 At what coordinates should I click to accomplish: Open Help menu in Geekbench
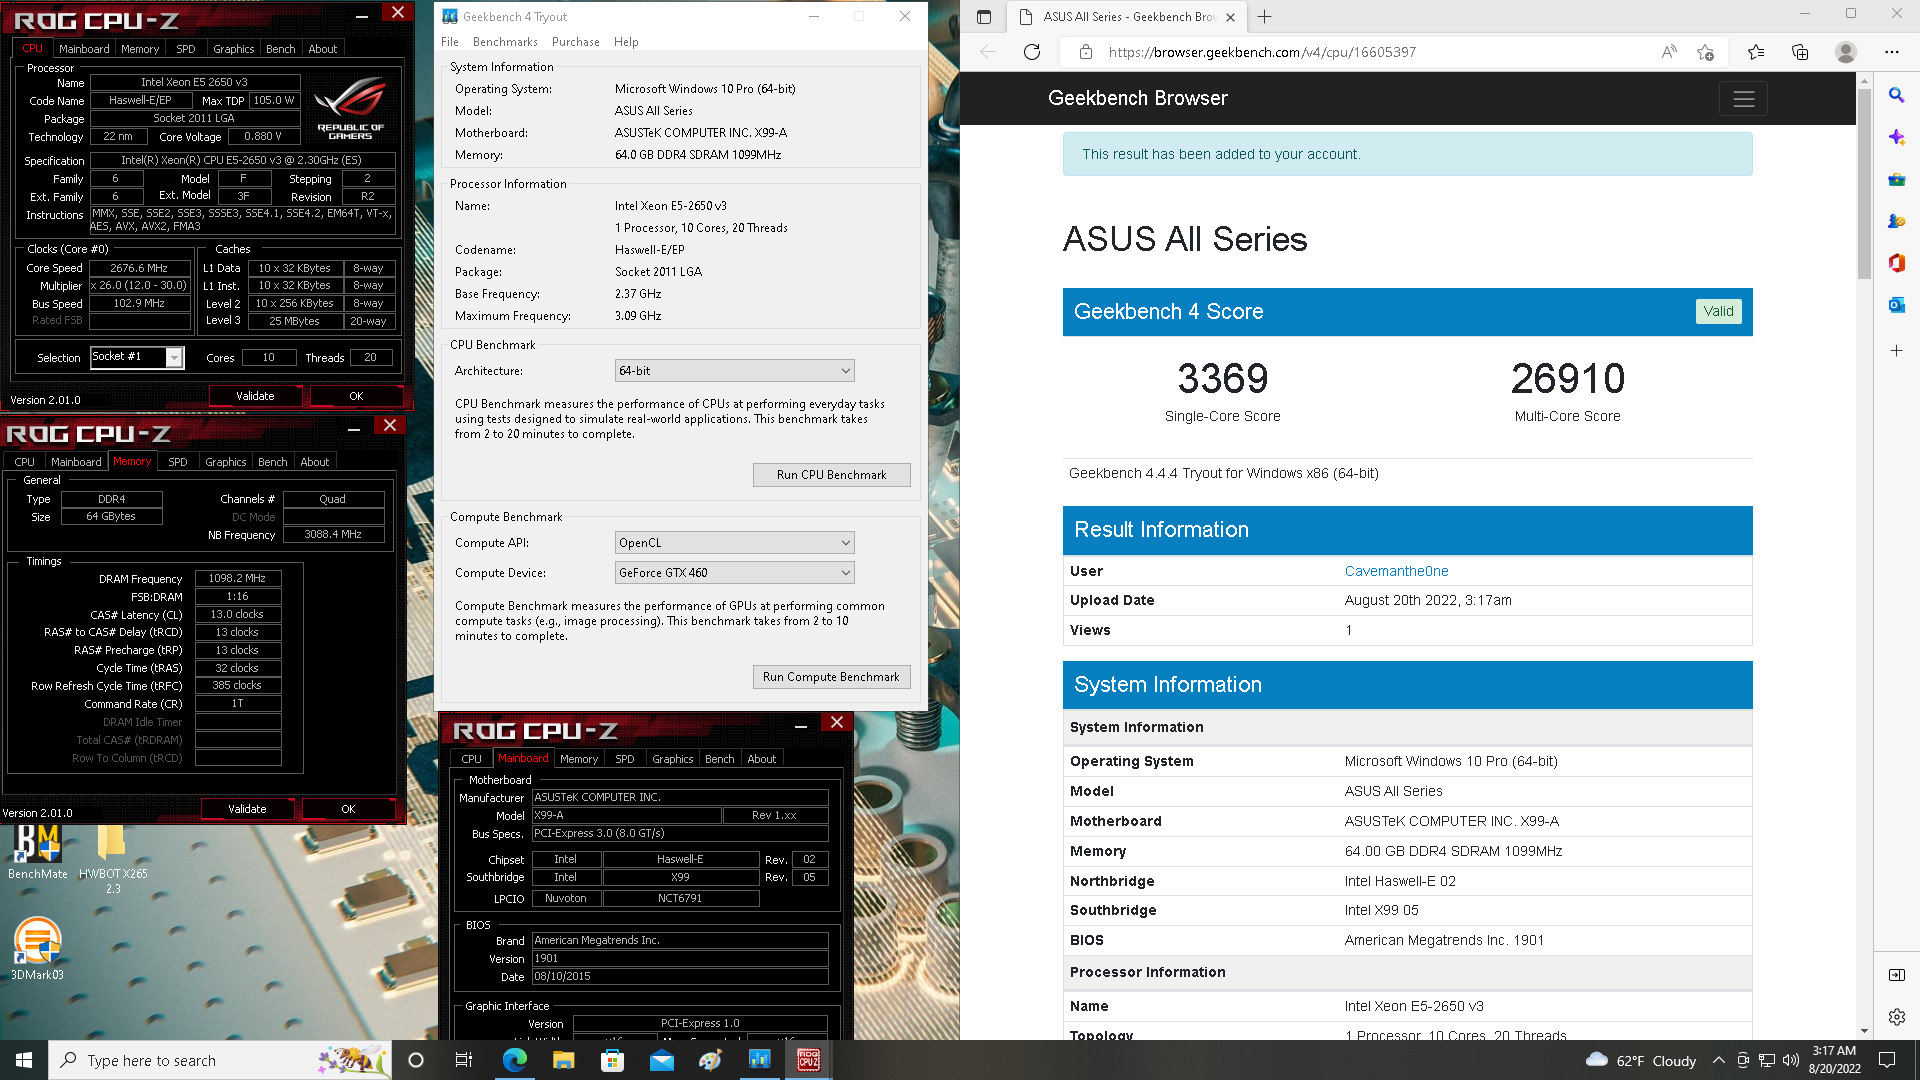(x=626, y=42)
